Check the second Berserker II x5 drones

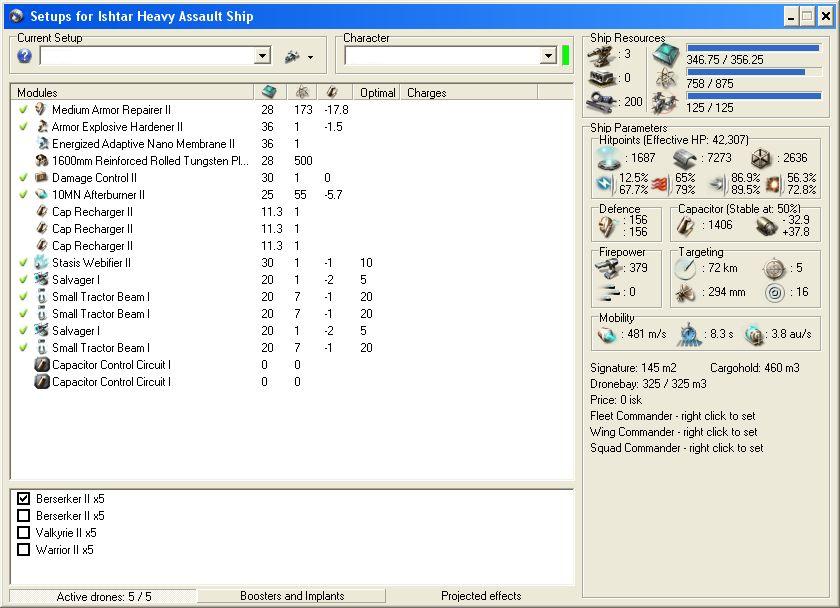[23, 516]
